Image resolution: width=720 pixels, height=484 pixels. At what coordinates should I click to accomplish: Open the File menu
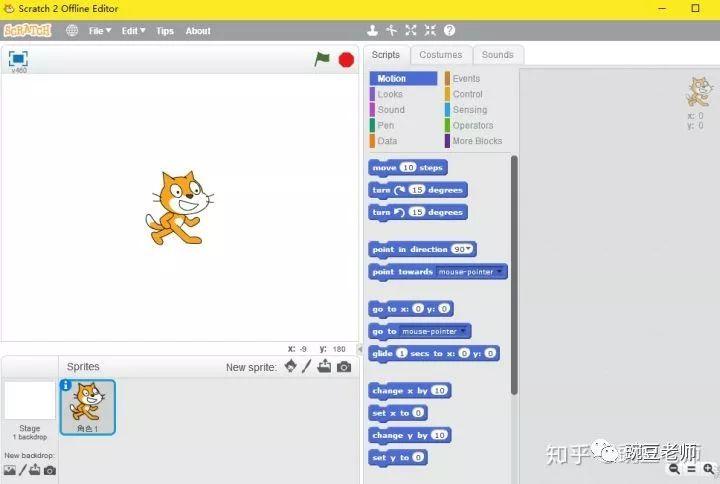pyautogui.click(x=100, y=31)
